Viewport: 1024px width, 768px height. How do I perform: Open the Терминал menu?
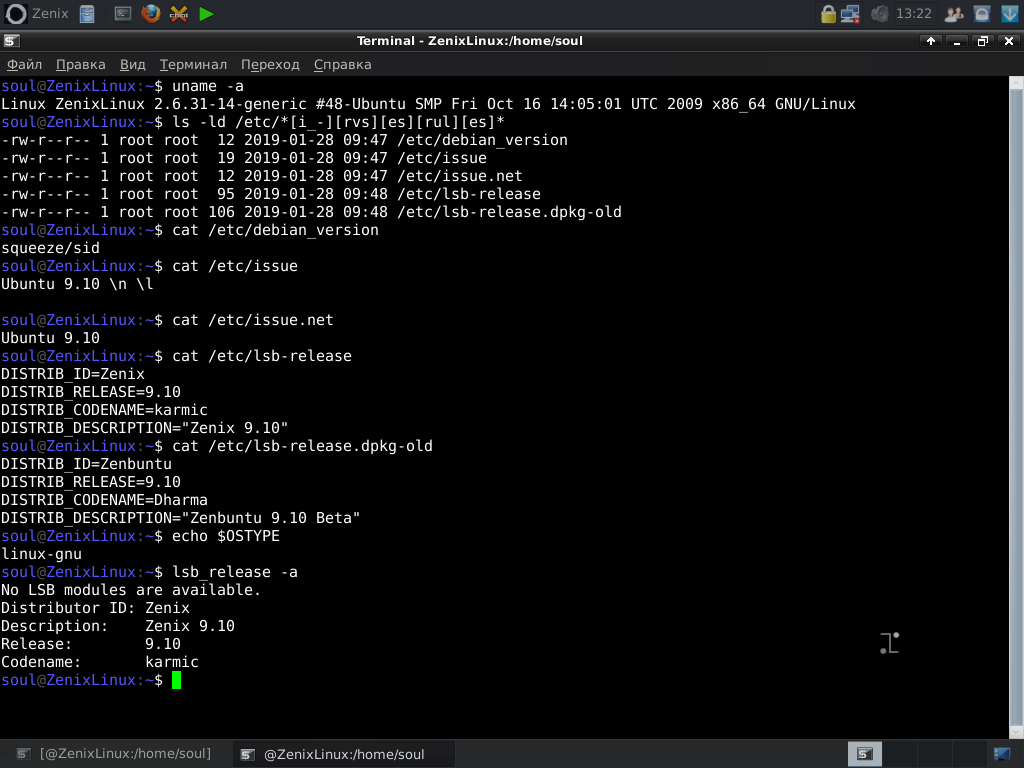click(x=193, y=65)
